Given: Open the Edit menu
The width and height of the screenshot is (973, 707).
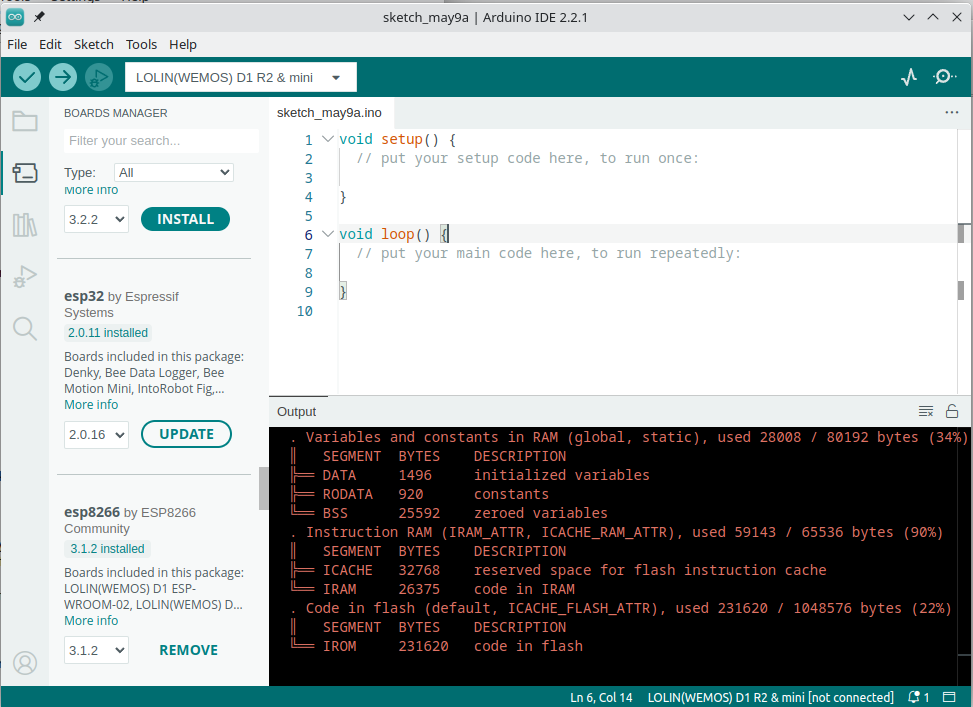Looking at the screenshot, I should (x=50, y=45).
